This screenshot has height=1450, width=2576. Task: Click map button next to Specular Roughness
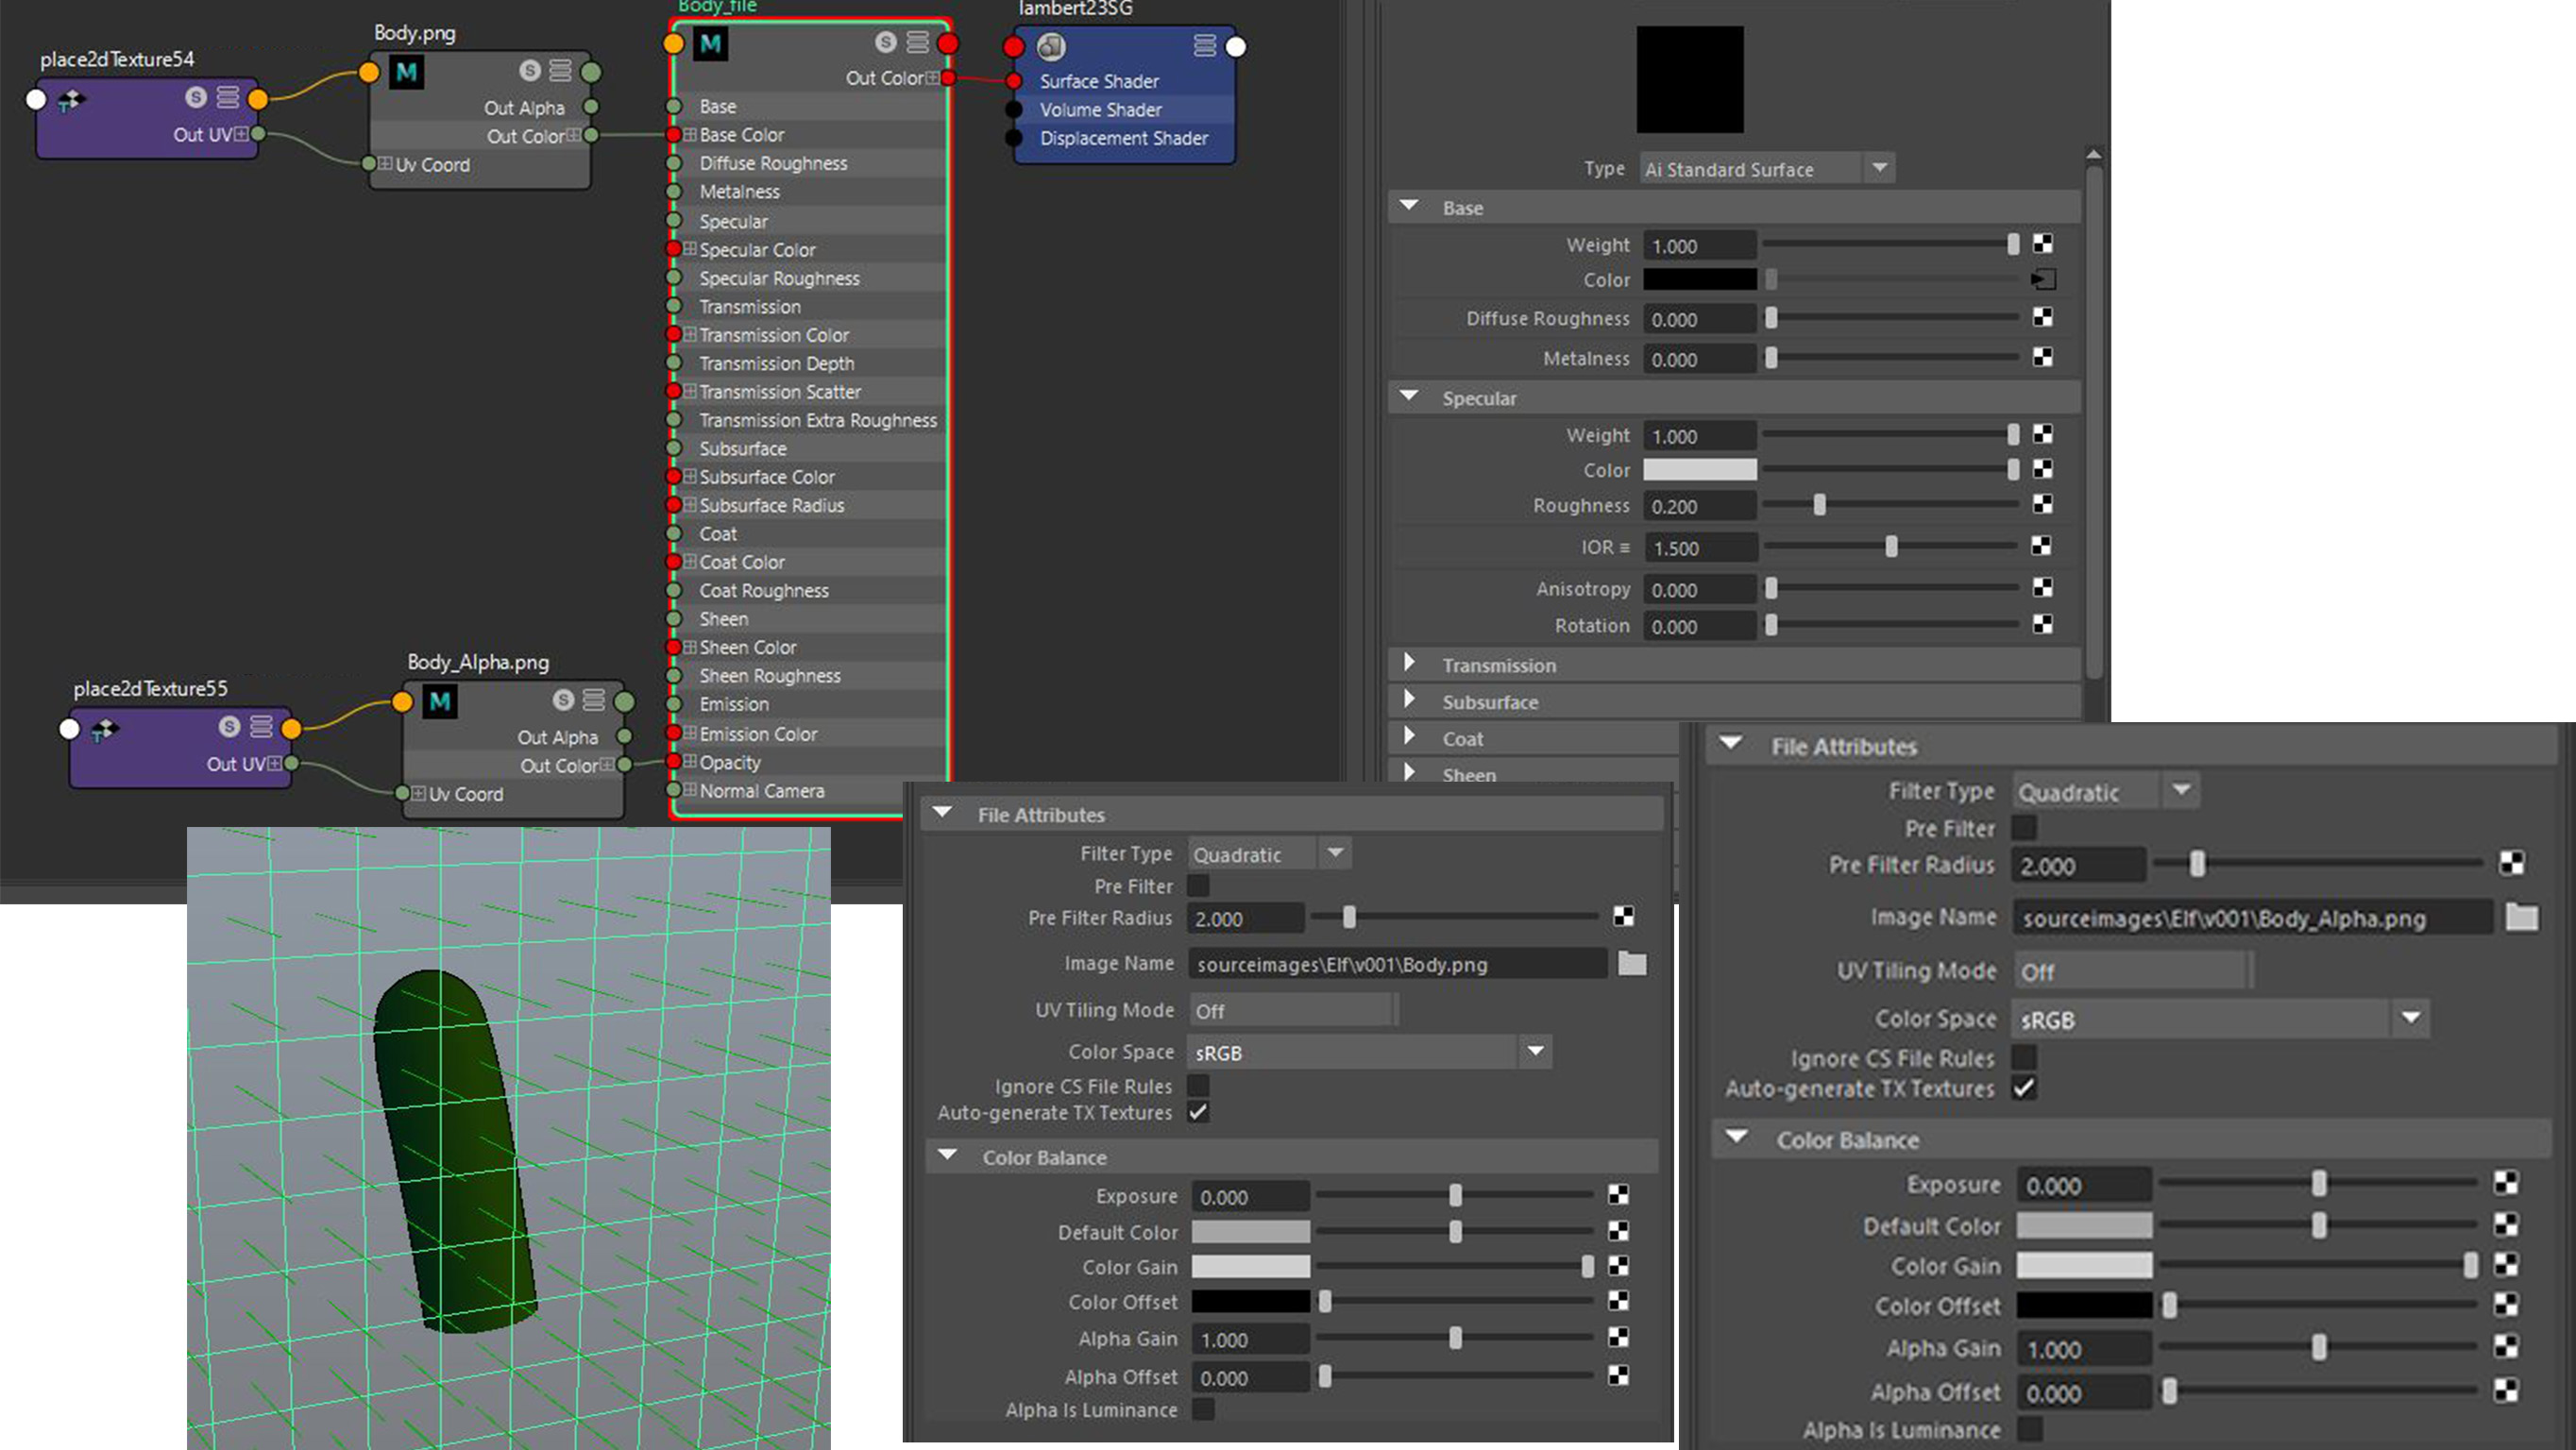tap(2042, 504)
